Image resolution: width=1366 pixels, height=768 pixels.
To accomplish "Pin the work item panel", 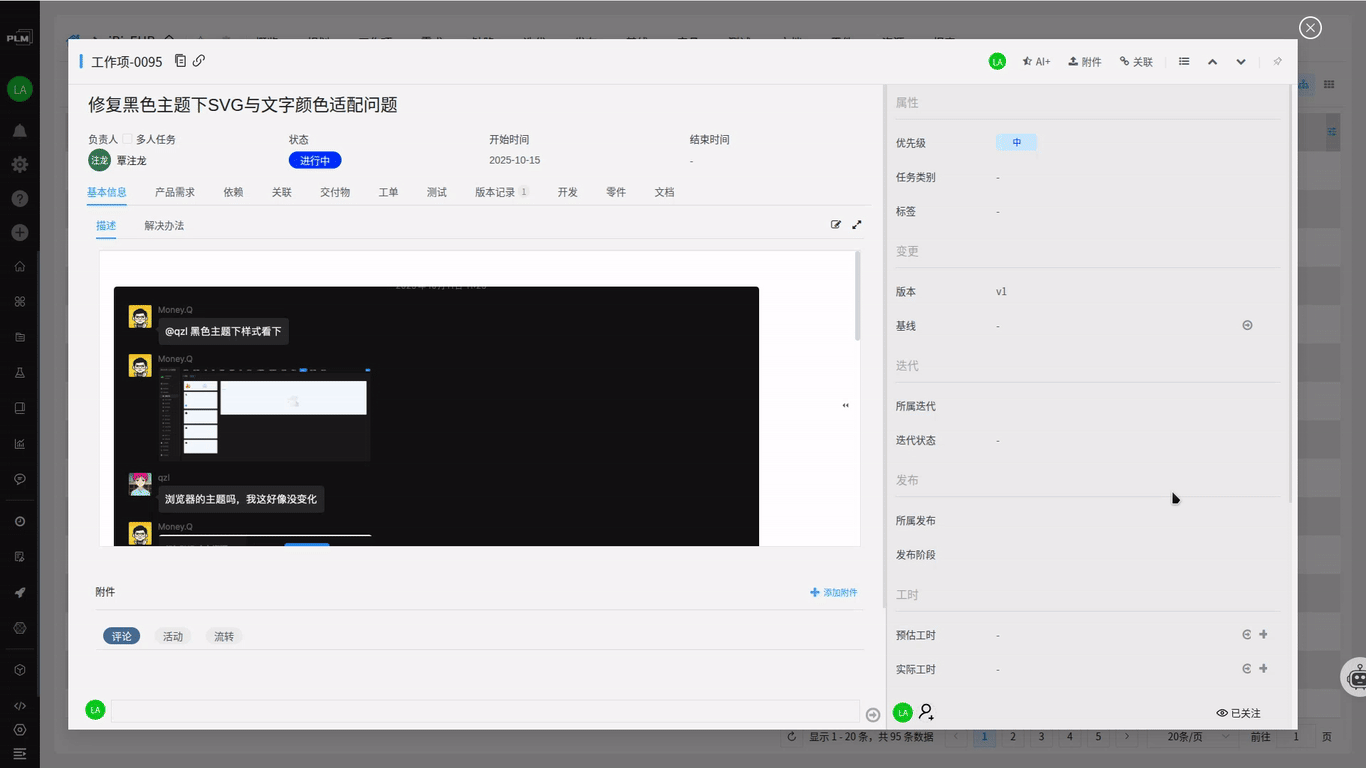I will [1277, 61].
